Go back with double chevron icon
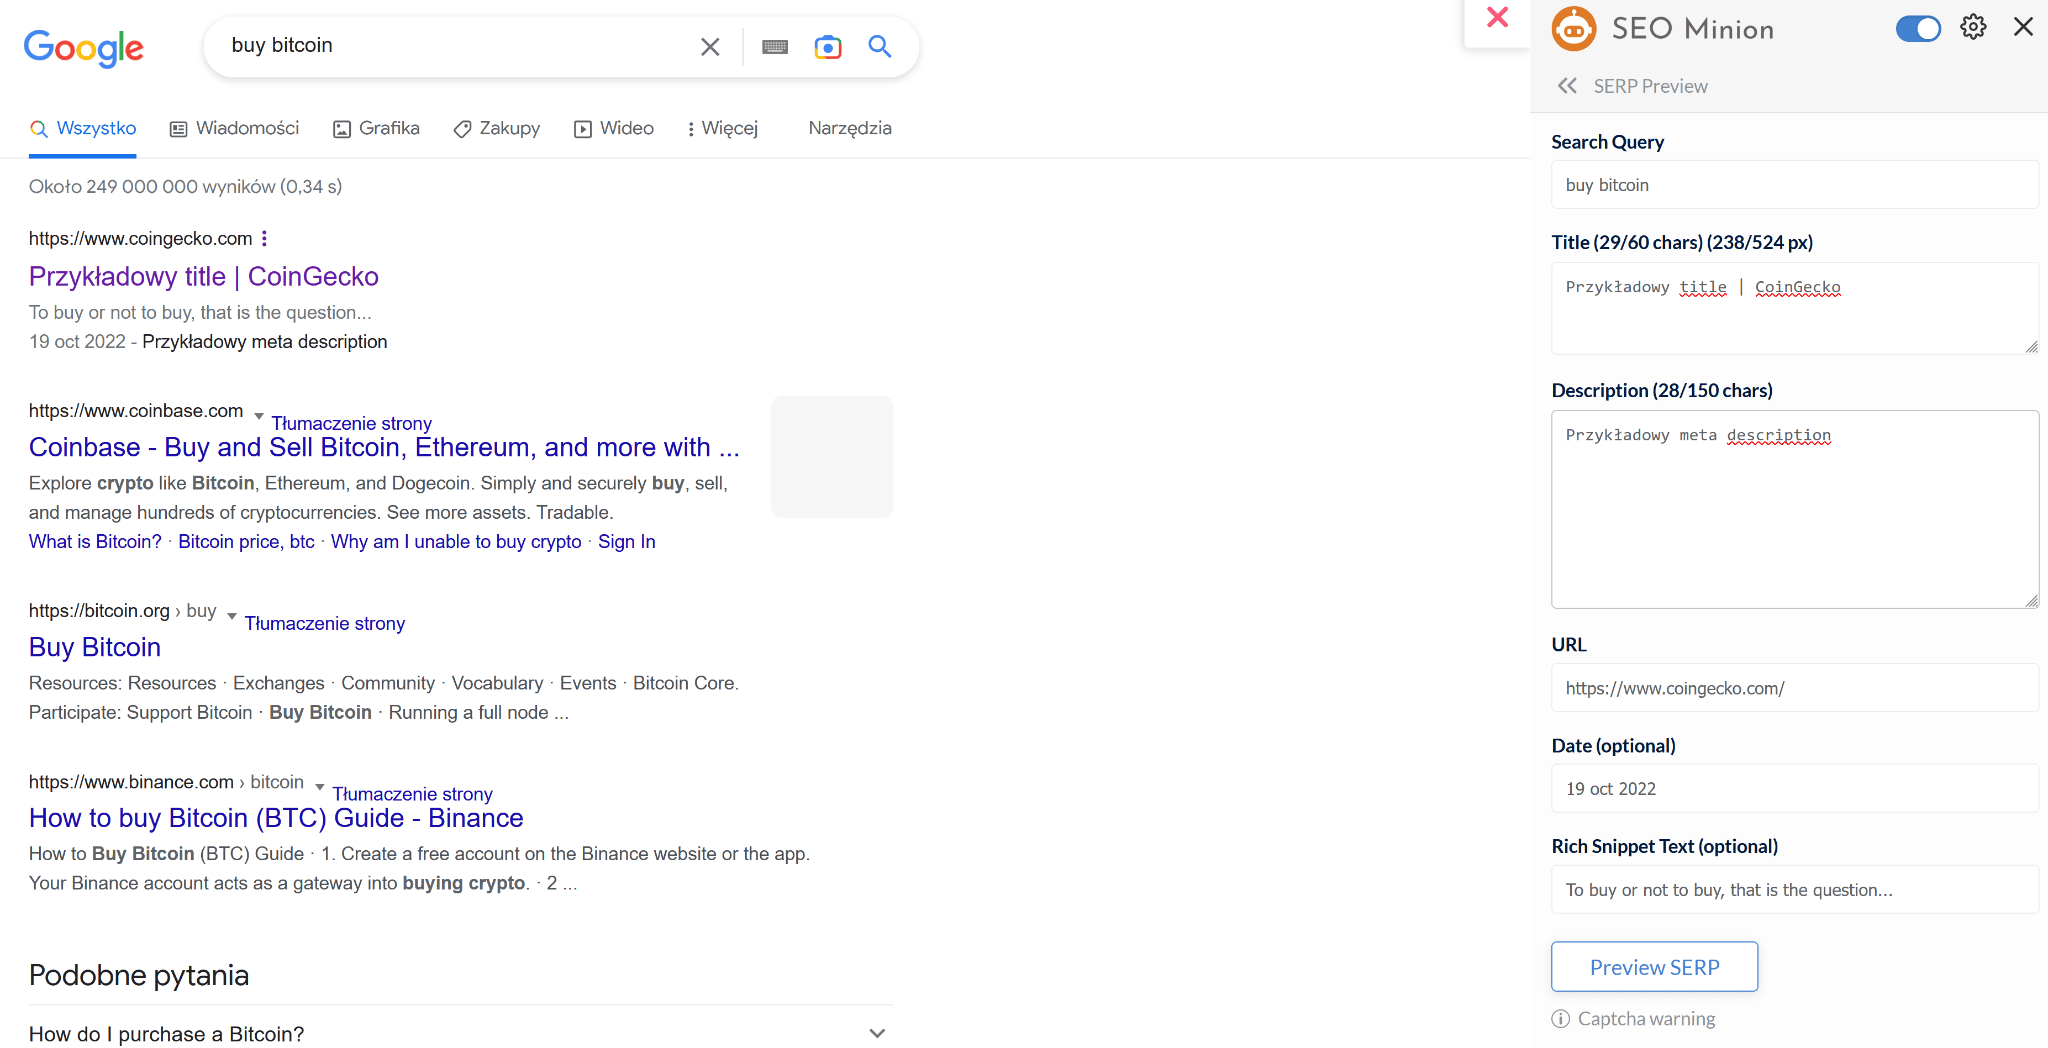The image size is (2048, 1048). (x=1567, y=86)
